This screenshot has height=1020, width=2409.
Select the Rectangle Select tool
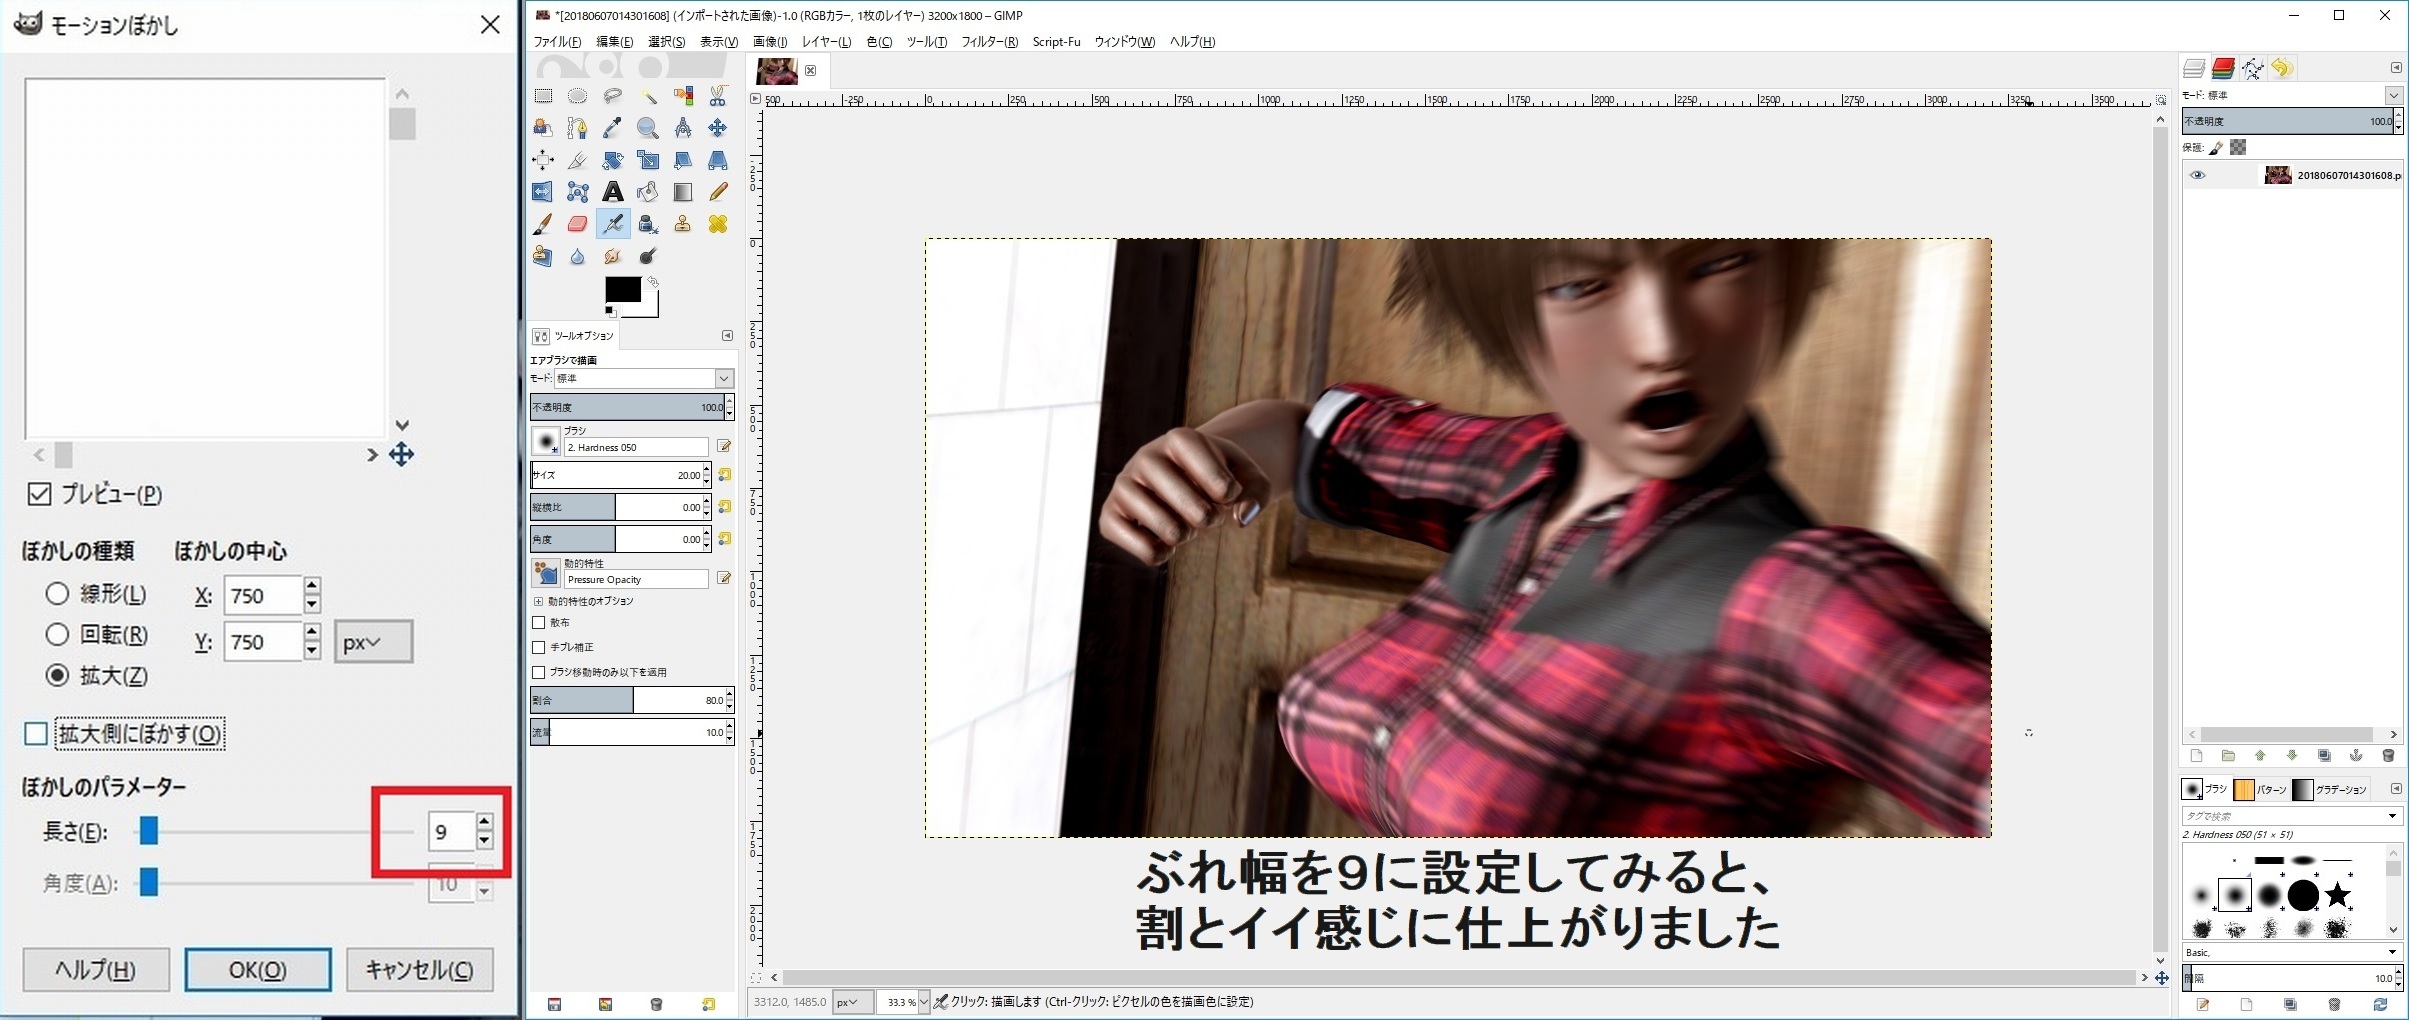pos(543,96)
